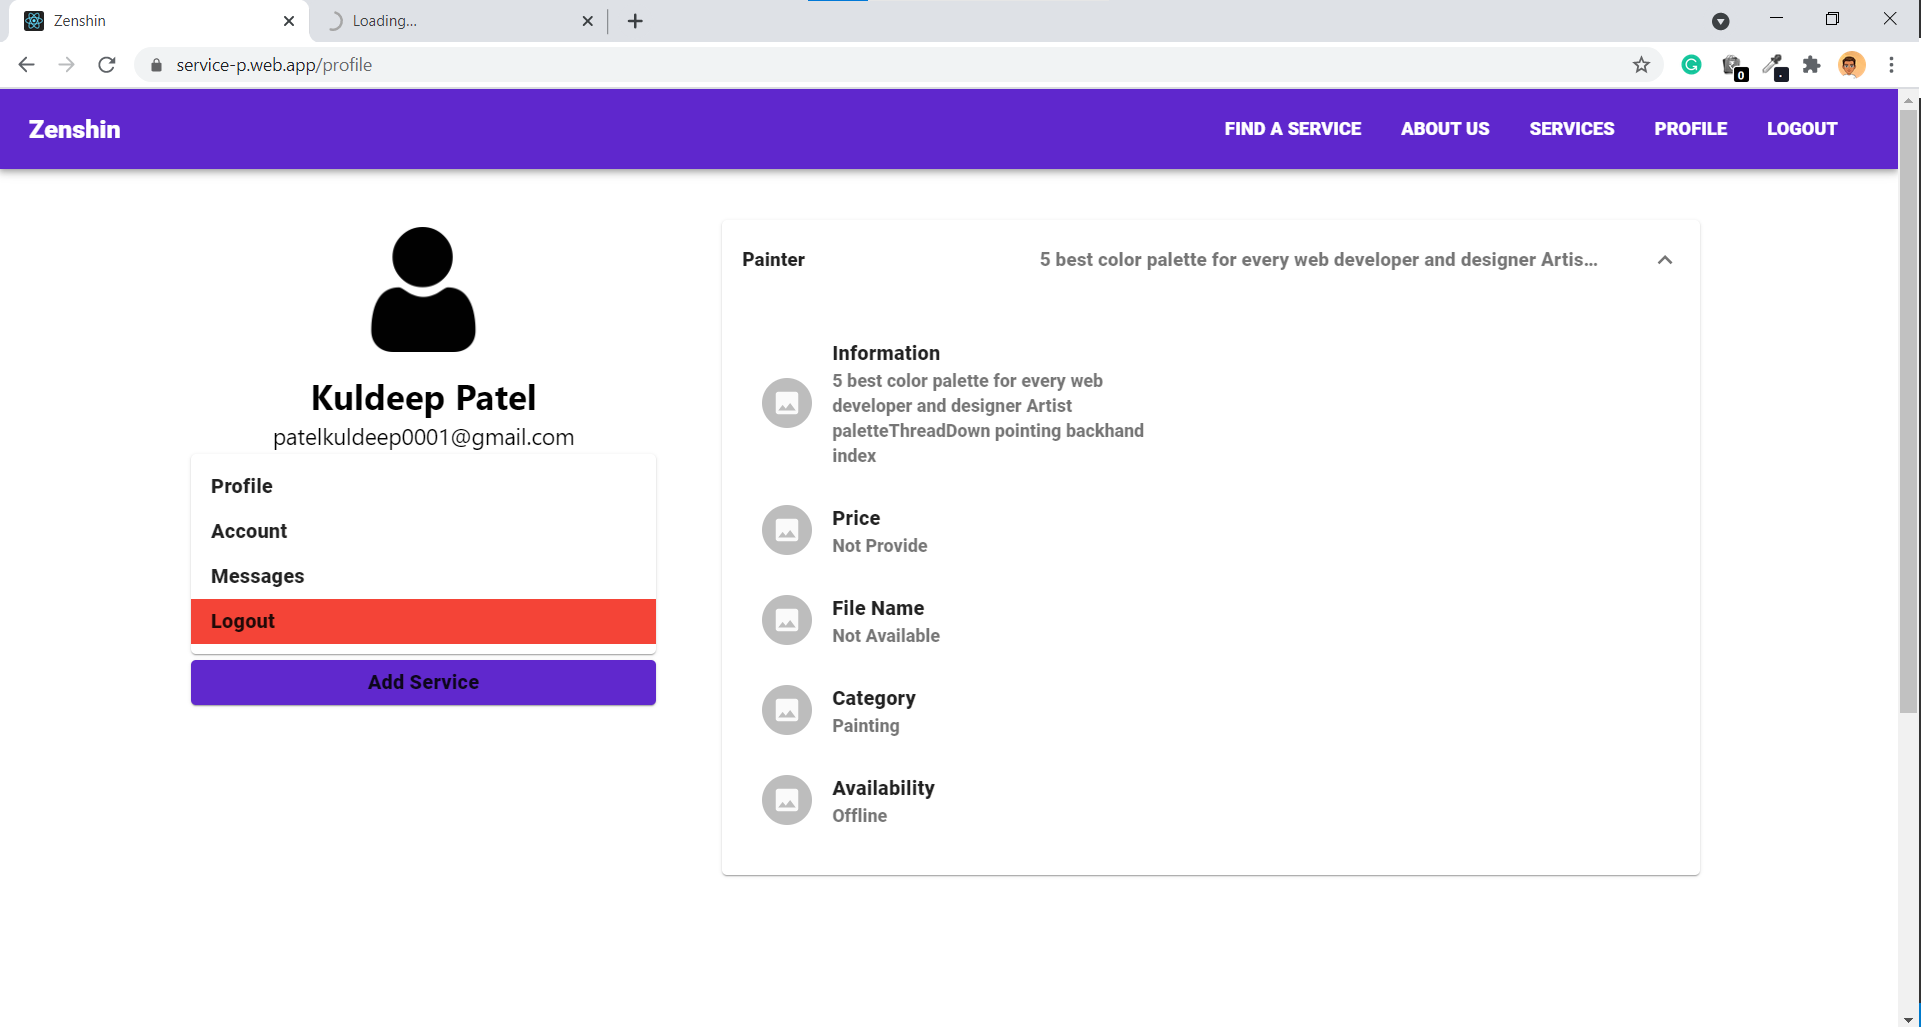The image size is (1921, 1027).
Task: Close the Zenshin tab
Action: (289, 21)
